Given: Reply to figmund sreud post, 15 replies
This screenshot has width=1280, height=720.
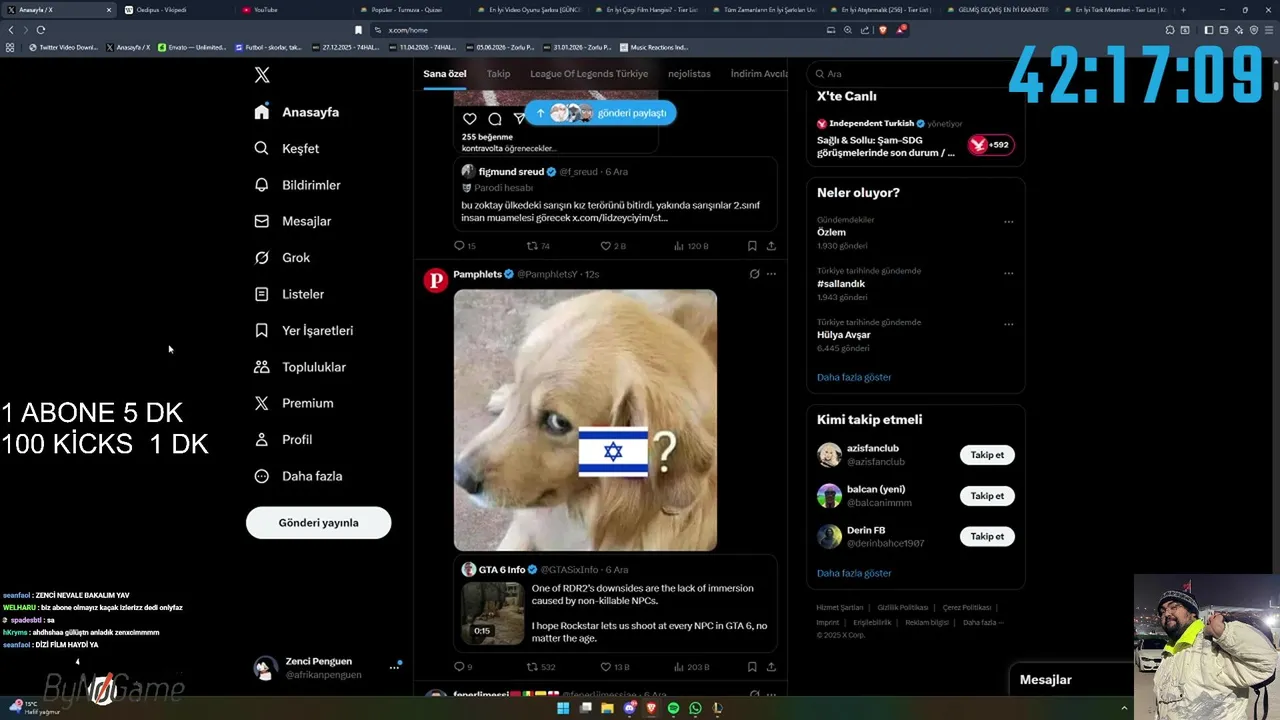Looking at the screenshot, I should [x=465, y=245].
